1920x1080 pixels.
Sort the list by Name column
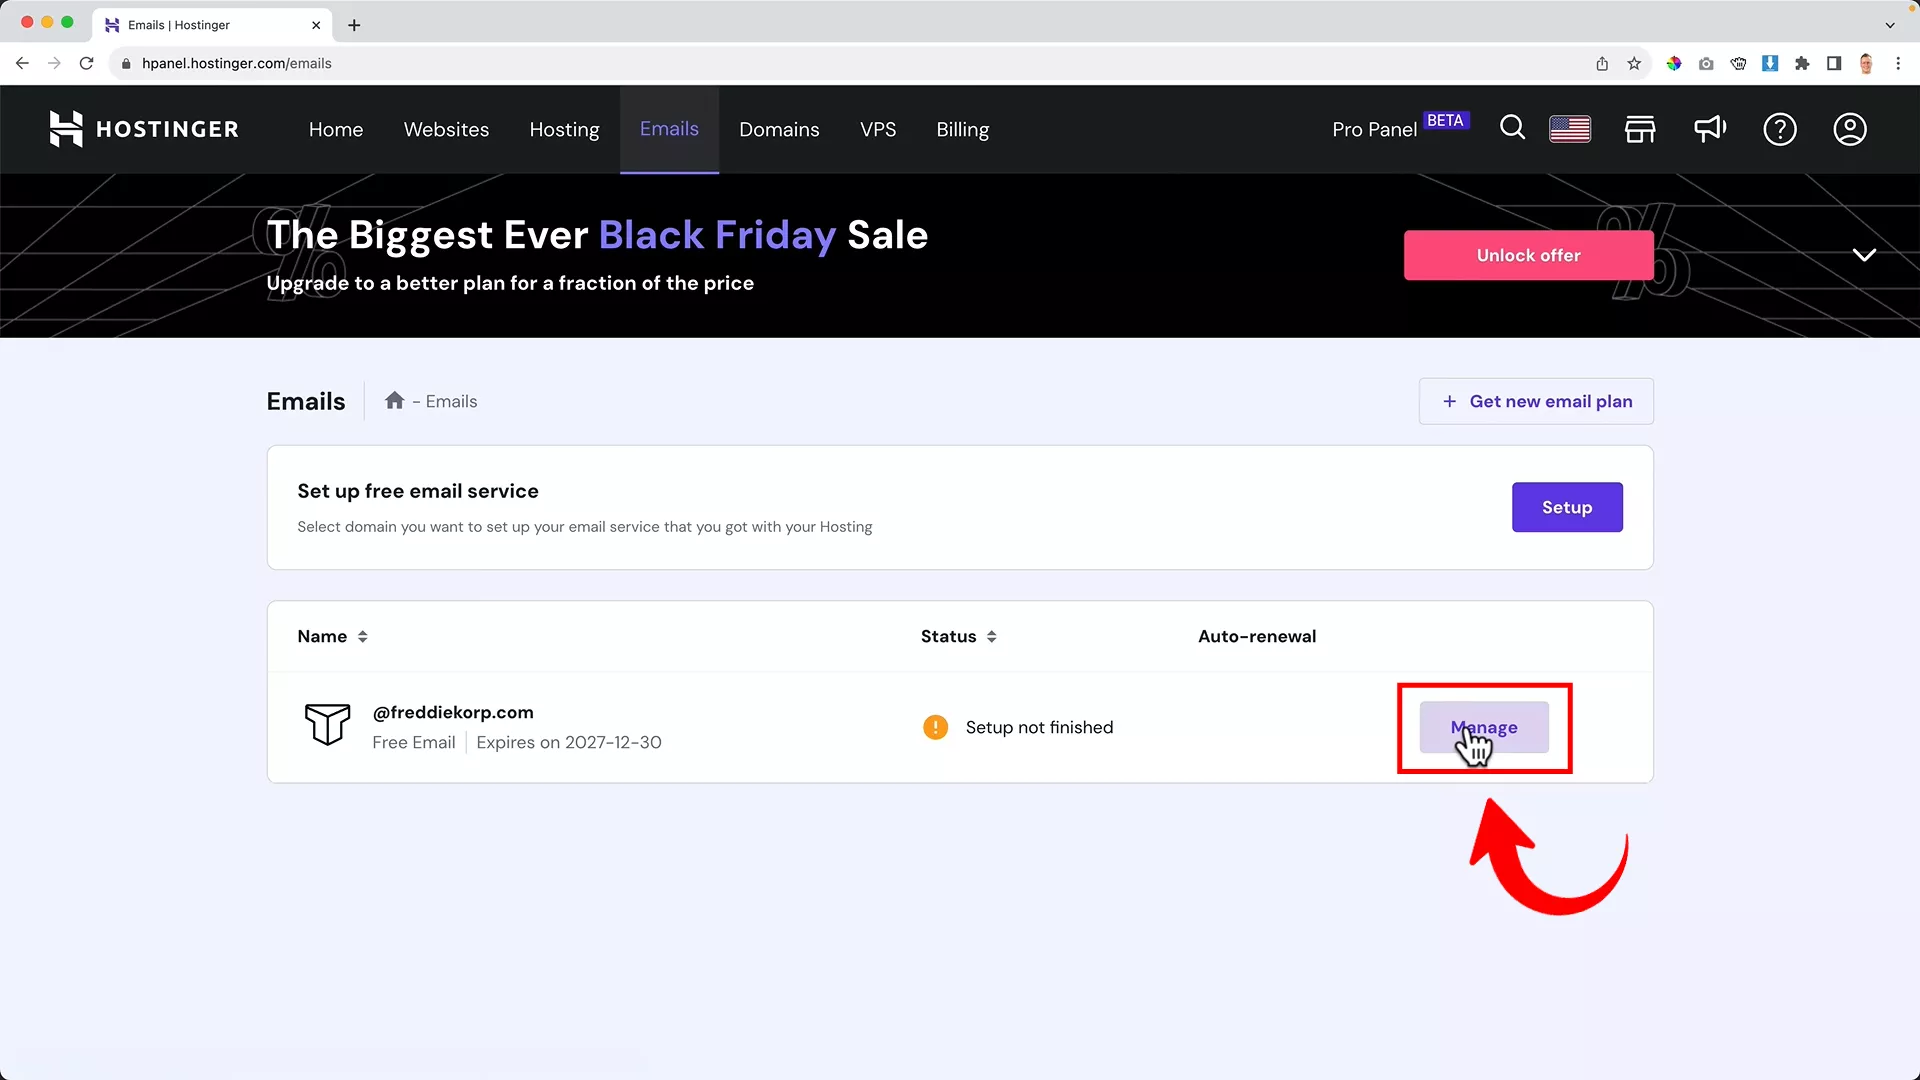tap(332, 636)
